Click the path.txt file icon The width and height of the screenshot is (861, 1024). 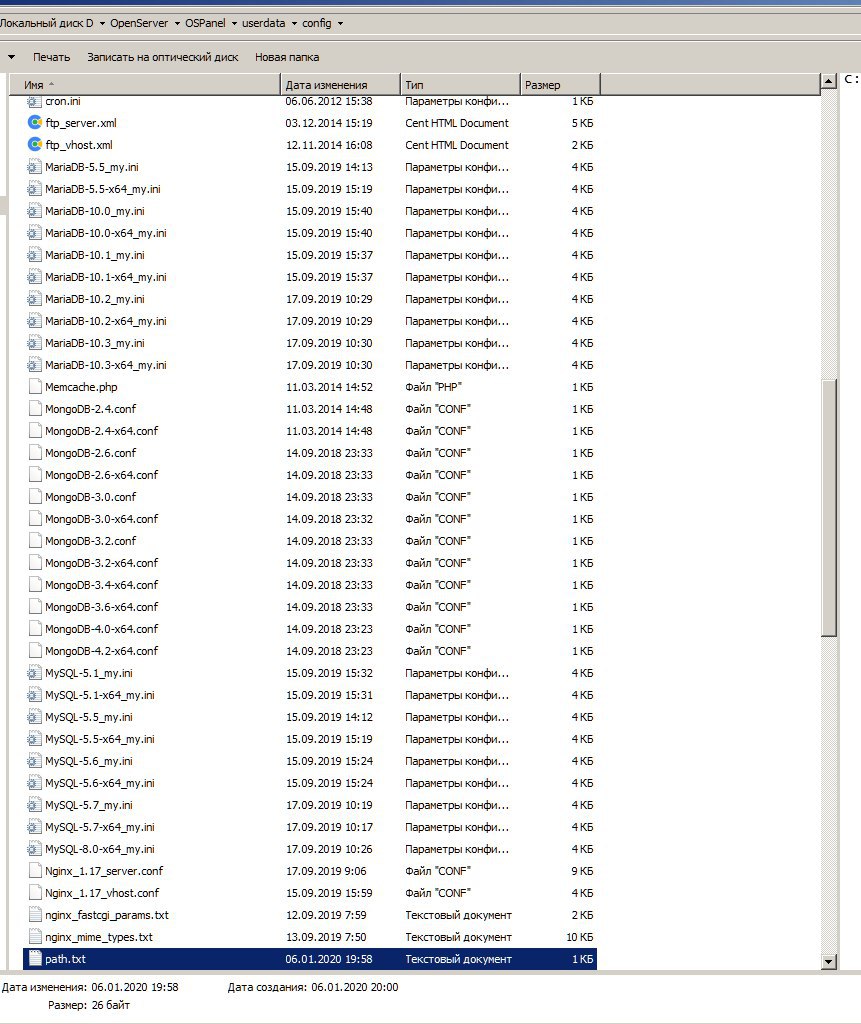[35, 959]
